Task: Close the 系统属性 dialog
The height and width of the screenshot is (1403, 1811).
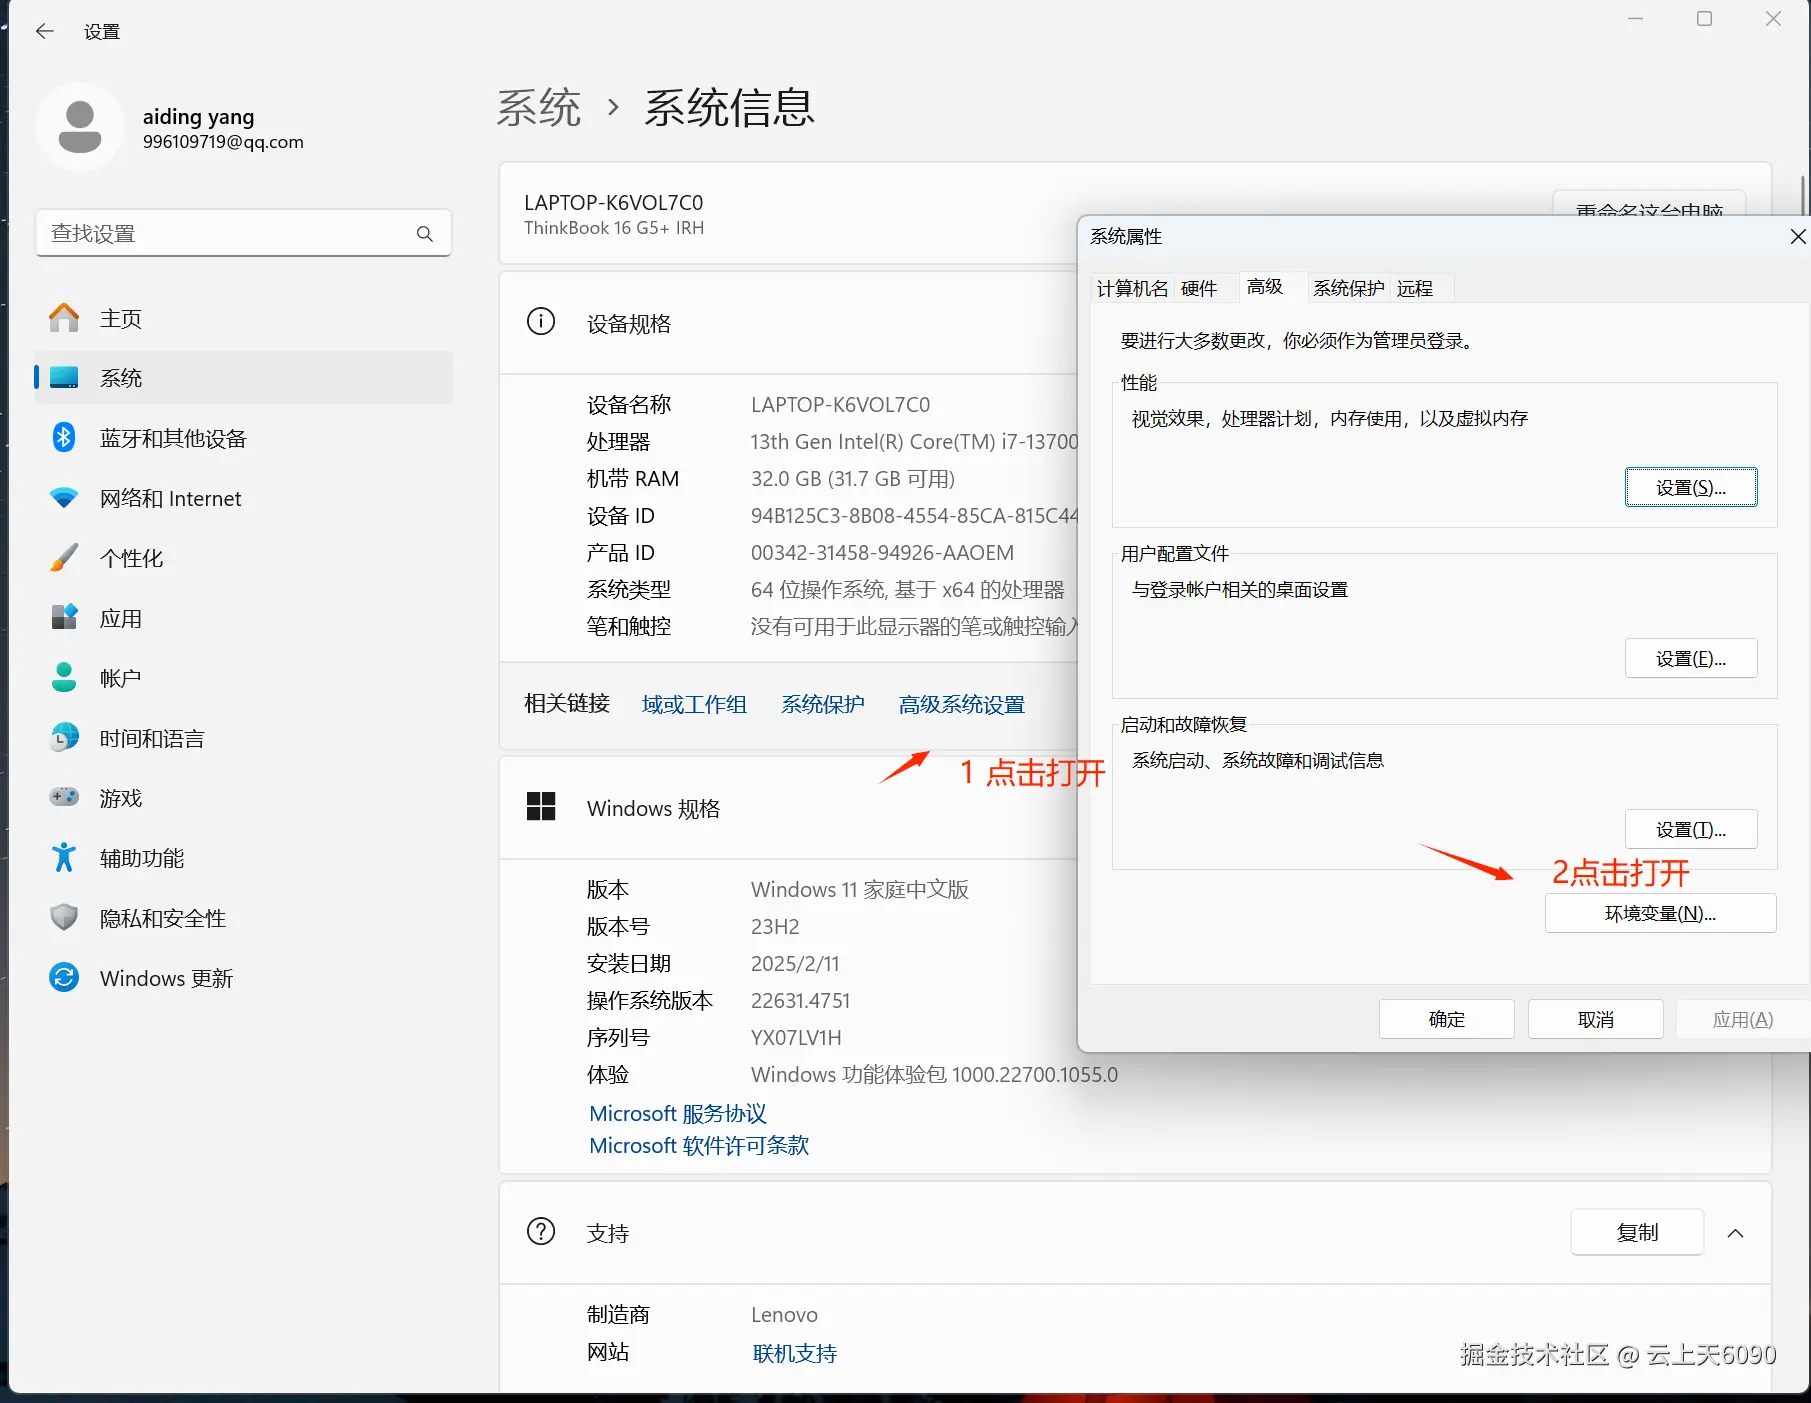Action: pos(1797,237)
